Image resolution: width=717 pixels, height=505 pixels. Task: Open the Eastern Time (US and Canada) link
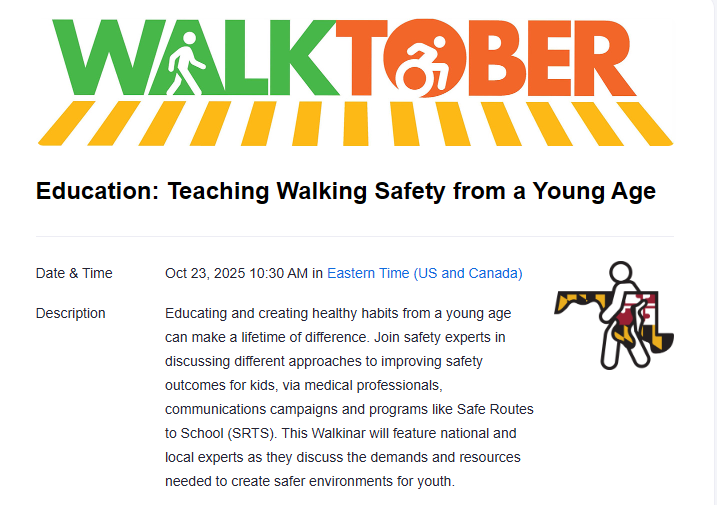coord(424,273)
